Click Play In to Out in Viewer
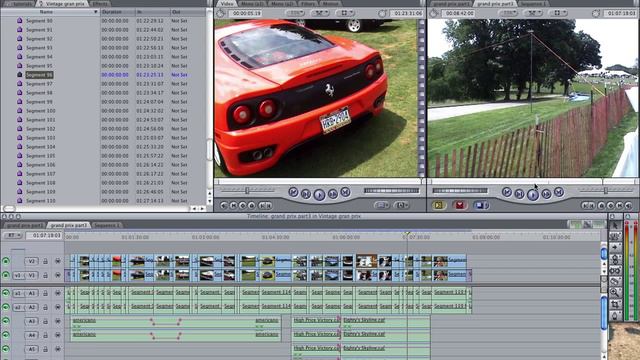 tap(306, 194)
